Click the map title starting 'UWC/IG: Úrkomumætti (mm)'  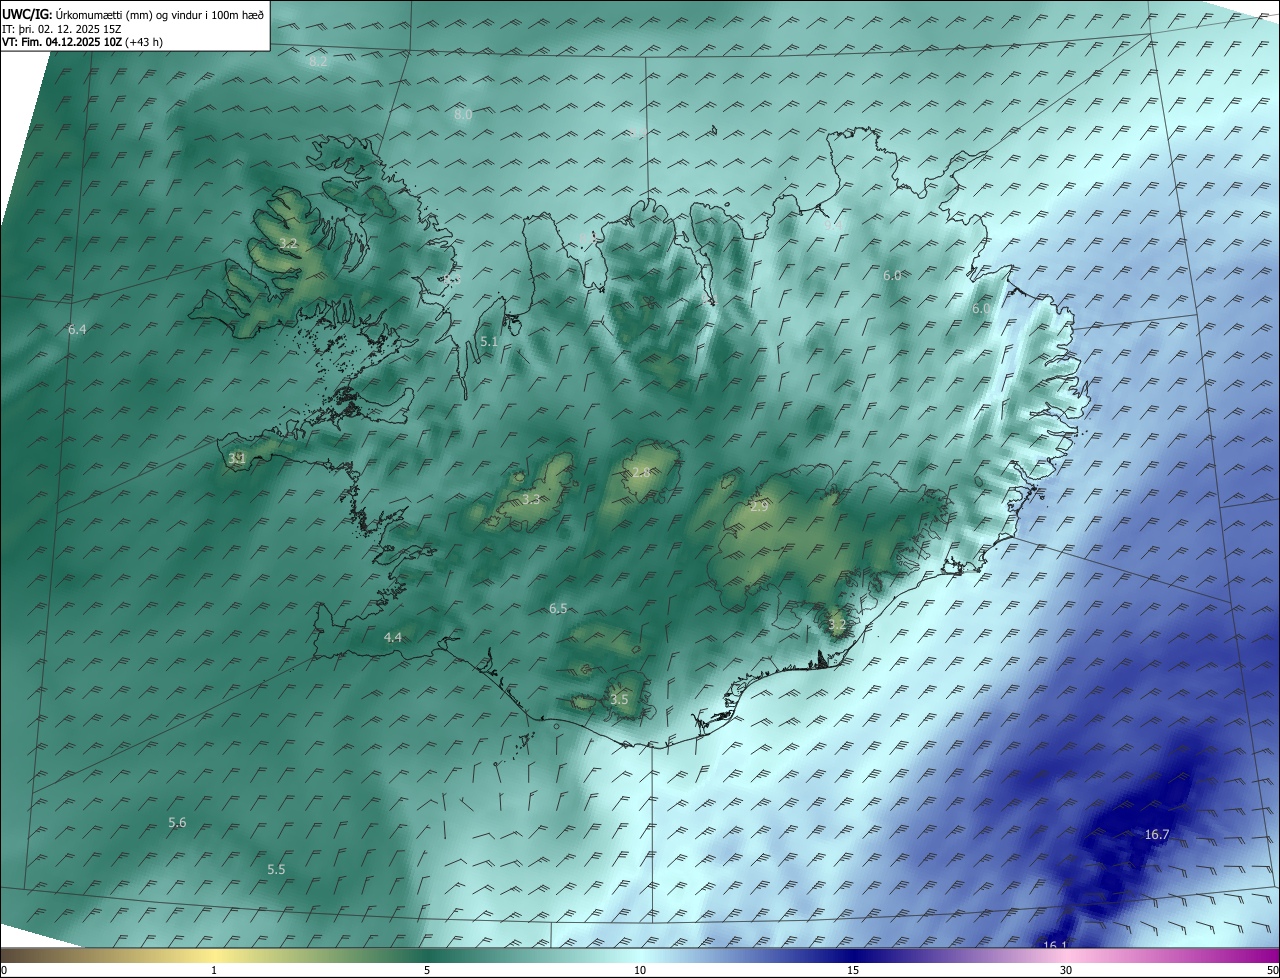(x=133, y=15)
